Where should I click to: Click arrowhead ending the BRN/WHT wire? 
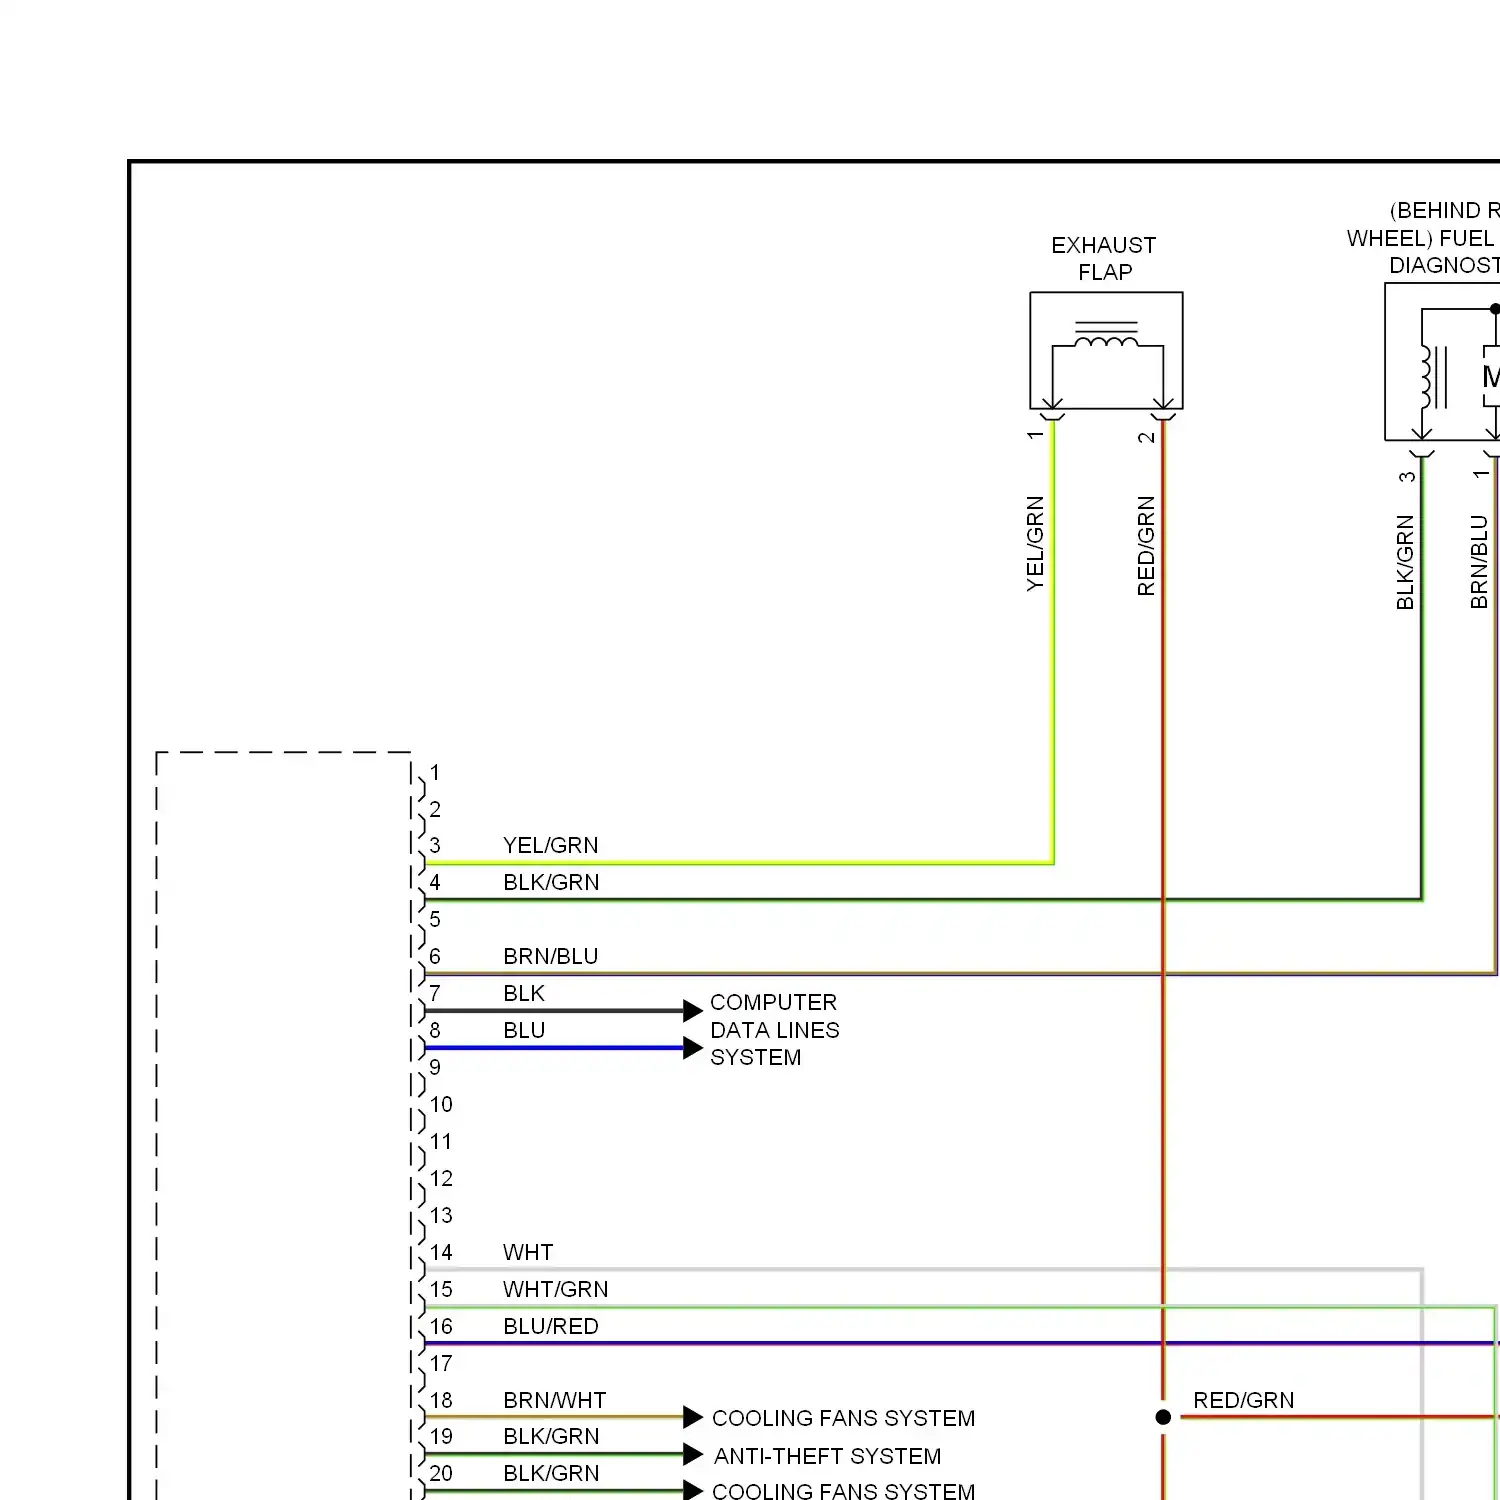coord(693,1417)
